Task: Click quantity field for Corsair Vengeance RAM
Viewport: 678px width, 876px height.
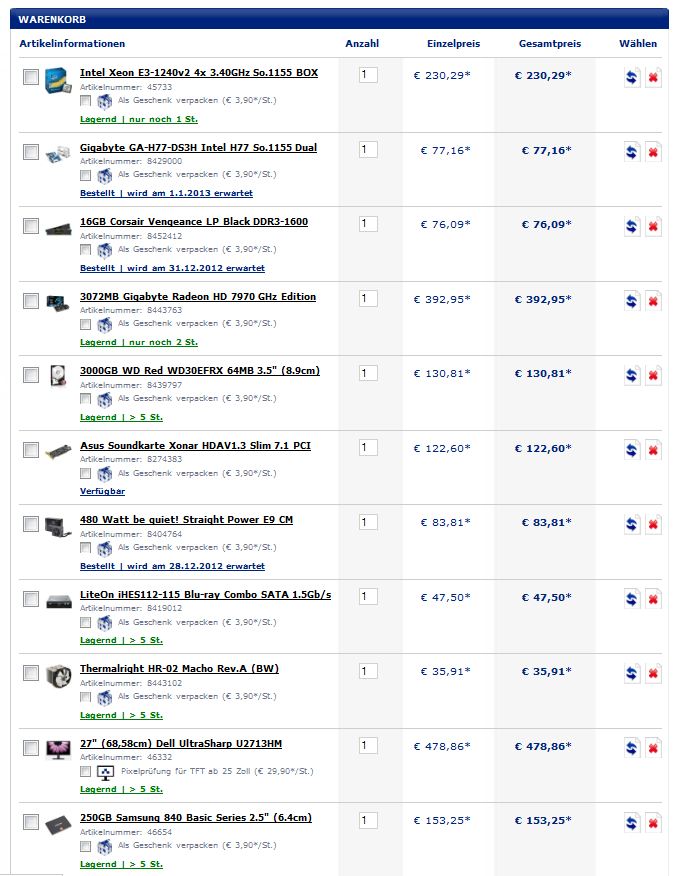Action: (x=368, y=224)
